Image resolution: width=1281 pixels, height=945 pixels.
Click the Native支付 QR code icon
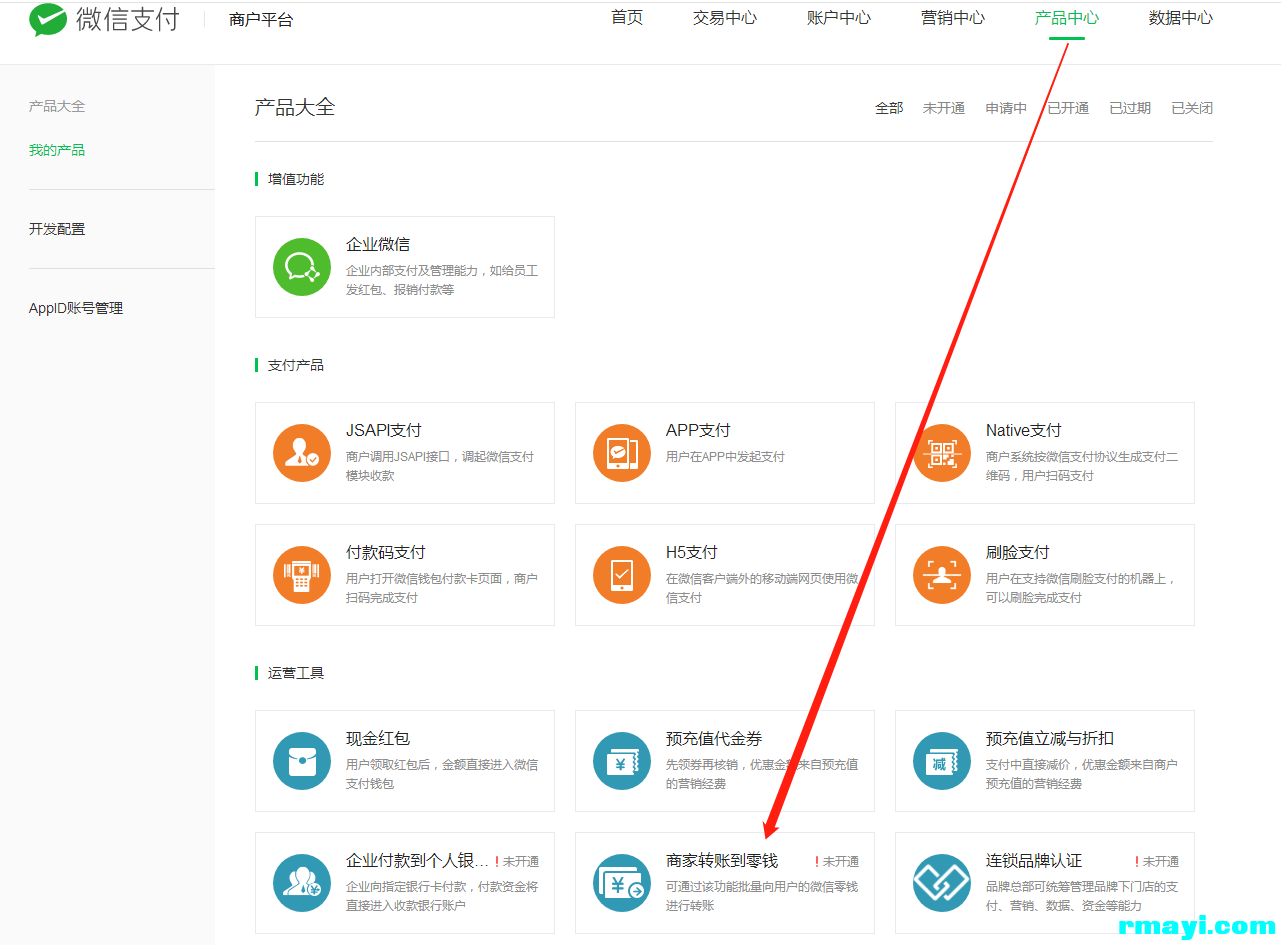tap(942, 453)
